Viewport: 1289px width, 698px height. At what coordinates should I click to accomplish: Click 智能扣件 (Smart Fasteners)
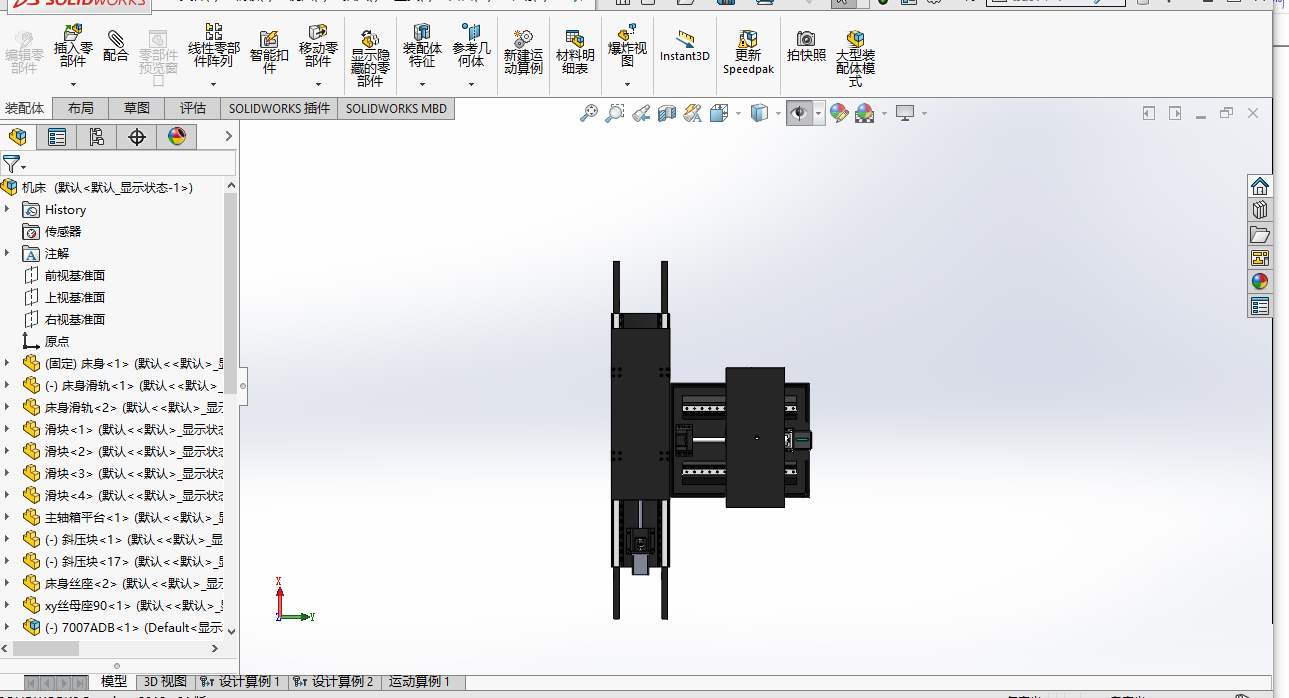tap(269, 52)
